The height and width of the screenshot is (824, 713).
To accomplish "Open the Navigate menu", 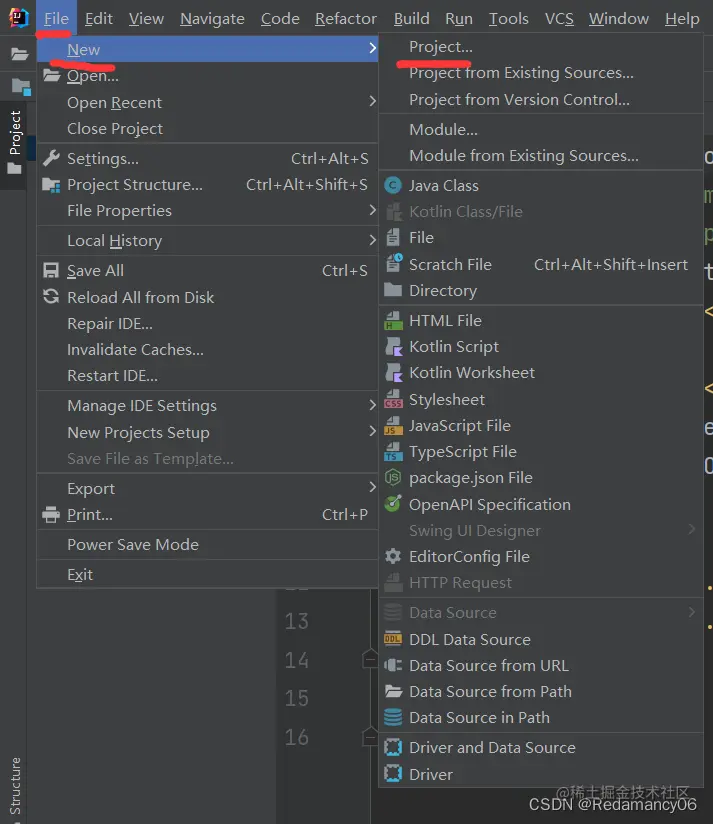I will pos(212,18).
